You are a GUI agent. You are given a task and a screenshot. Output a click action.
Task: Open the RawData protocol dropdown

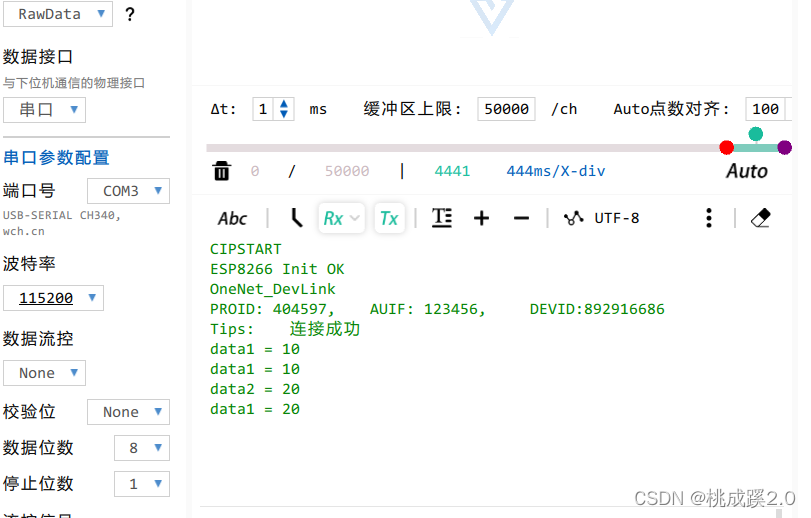[x=58, y=14]
